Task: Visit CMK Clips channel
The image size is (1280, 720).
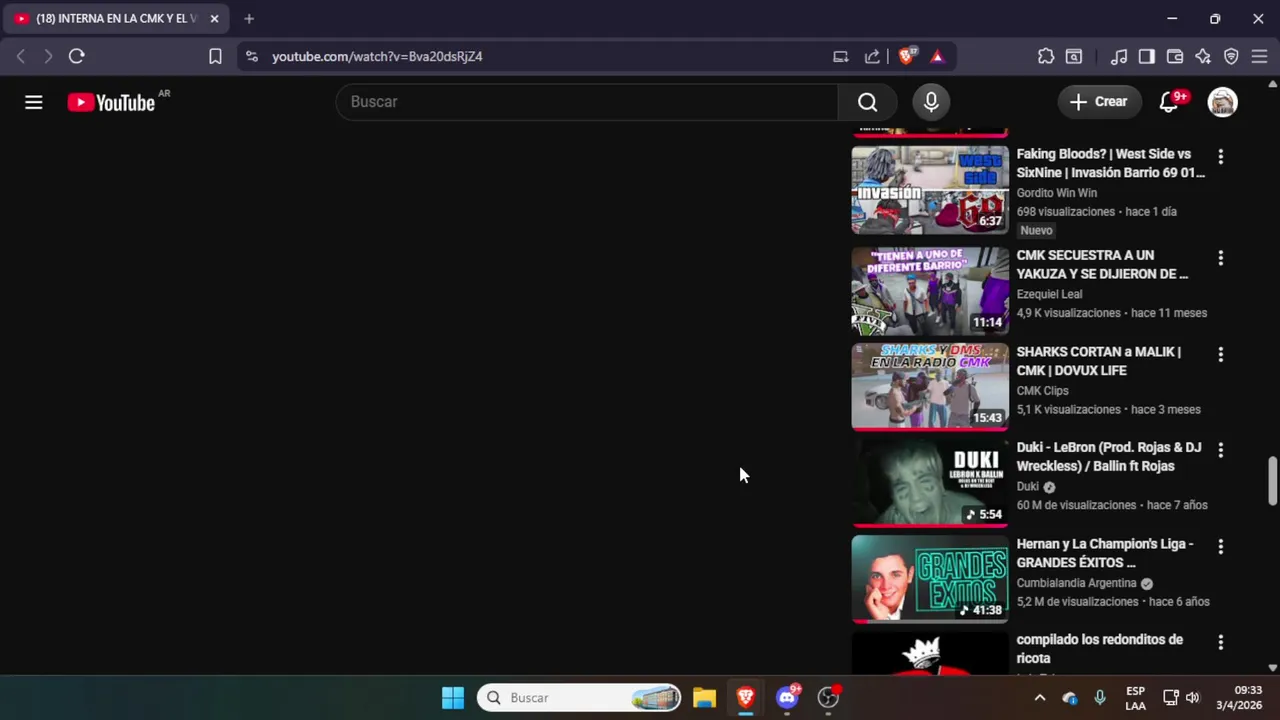Action: pos(1042,391)
